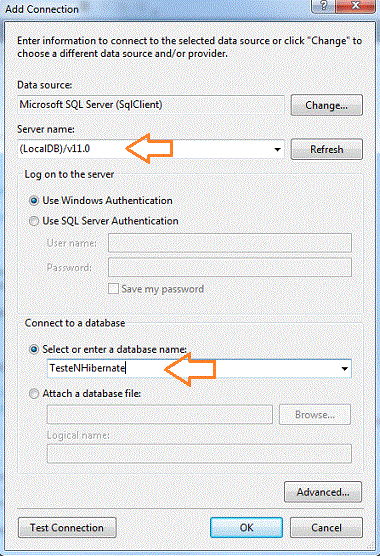Open the Server name dropdown arrow
380x556 pixels.
tap(278, 150)
